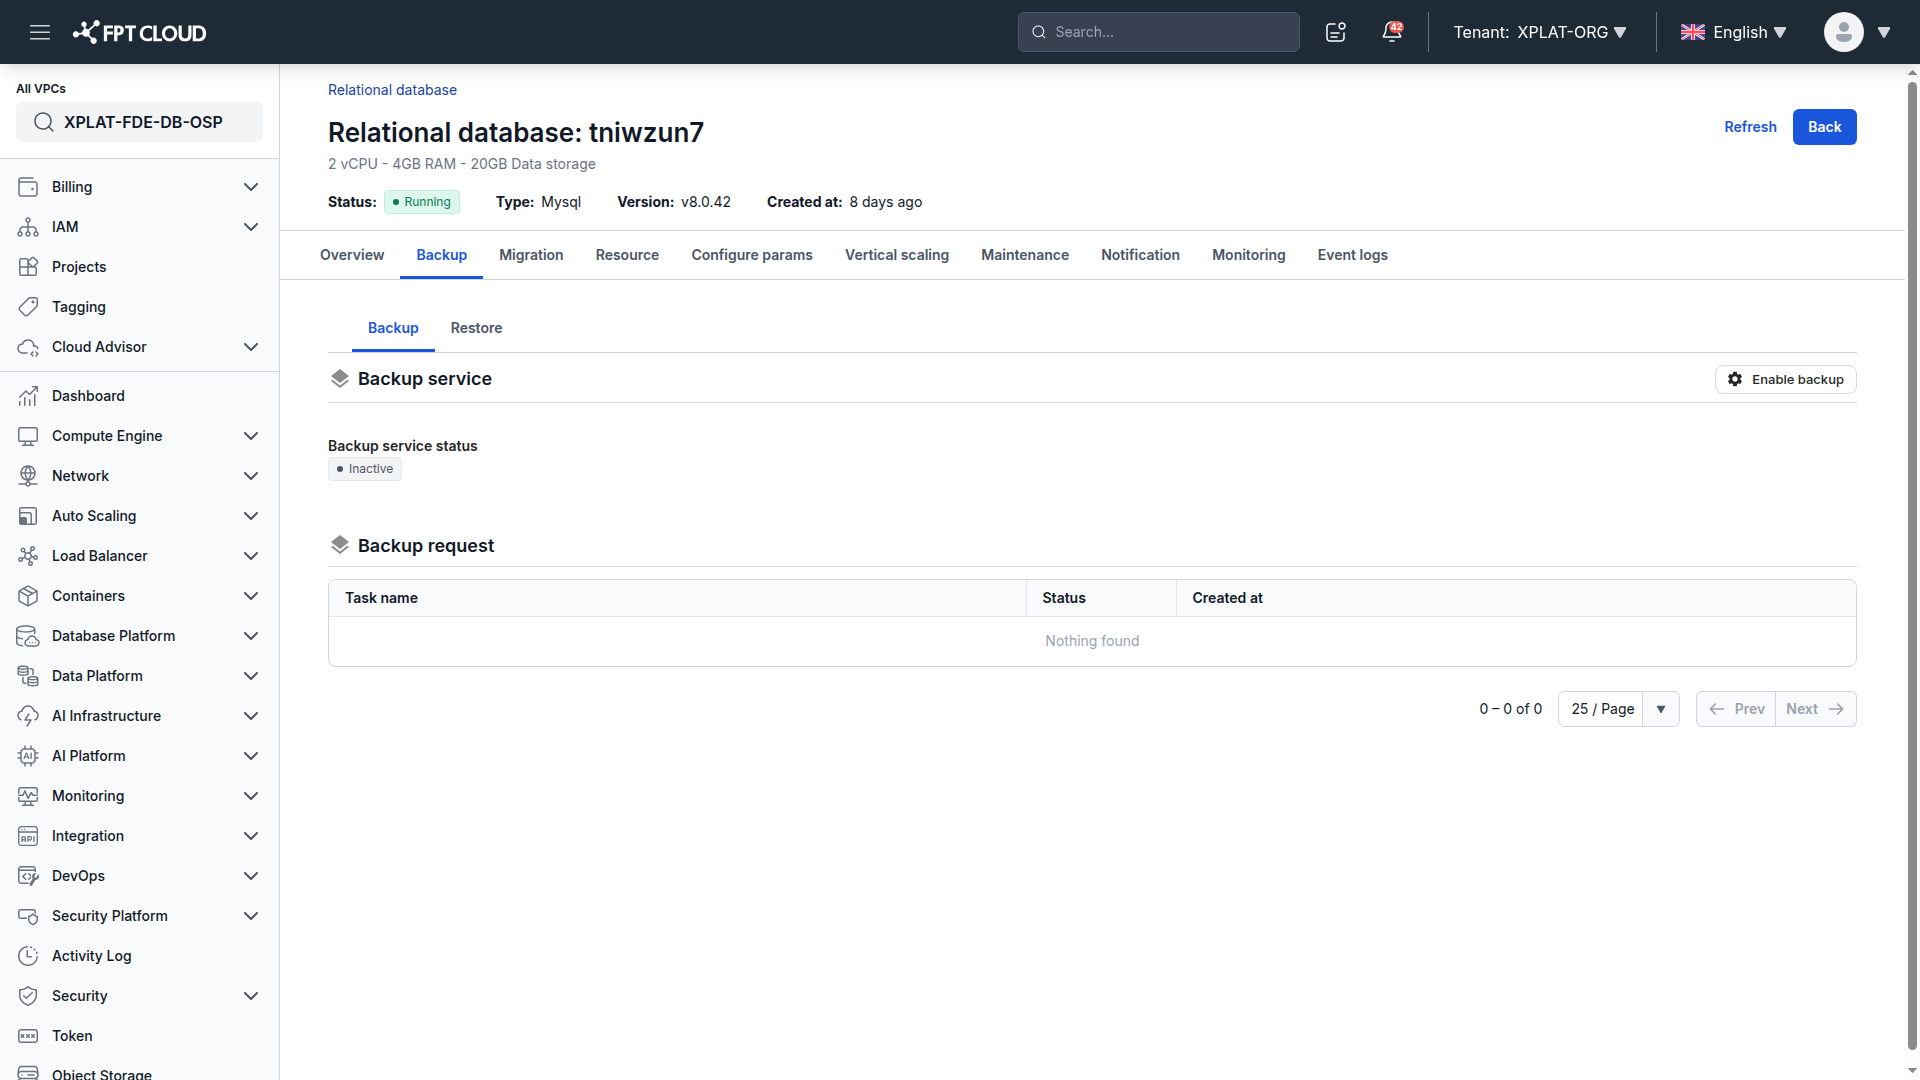Open the Event logs tab

[x=1352, y=255]
